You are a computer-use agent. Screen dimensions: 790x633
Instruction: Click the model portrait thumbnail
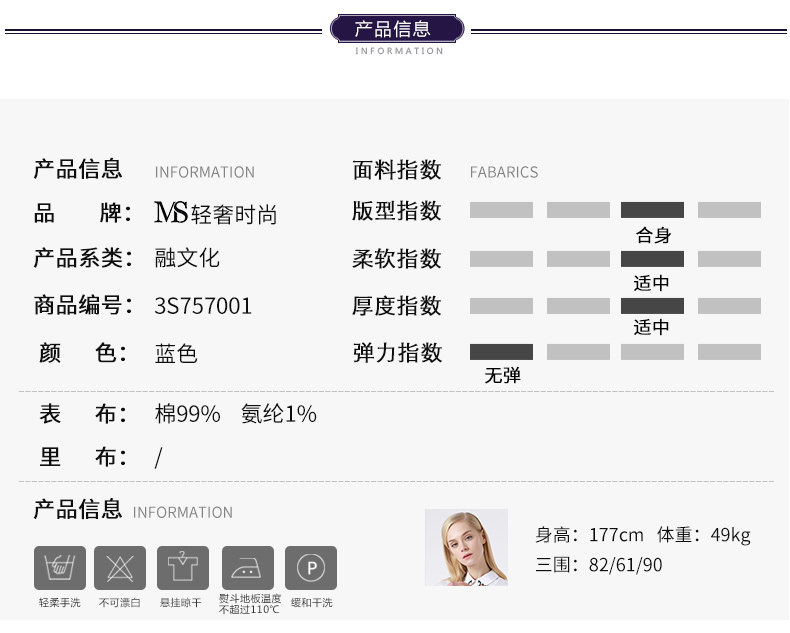(466, 548)
